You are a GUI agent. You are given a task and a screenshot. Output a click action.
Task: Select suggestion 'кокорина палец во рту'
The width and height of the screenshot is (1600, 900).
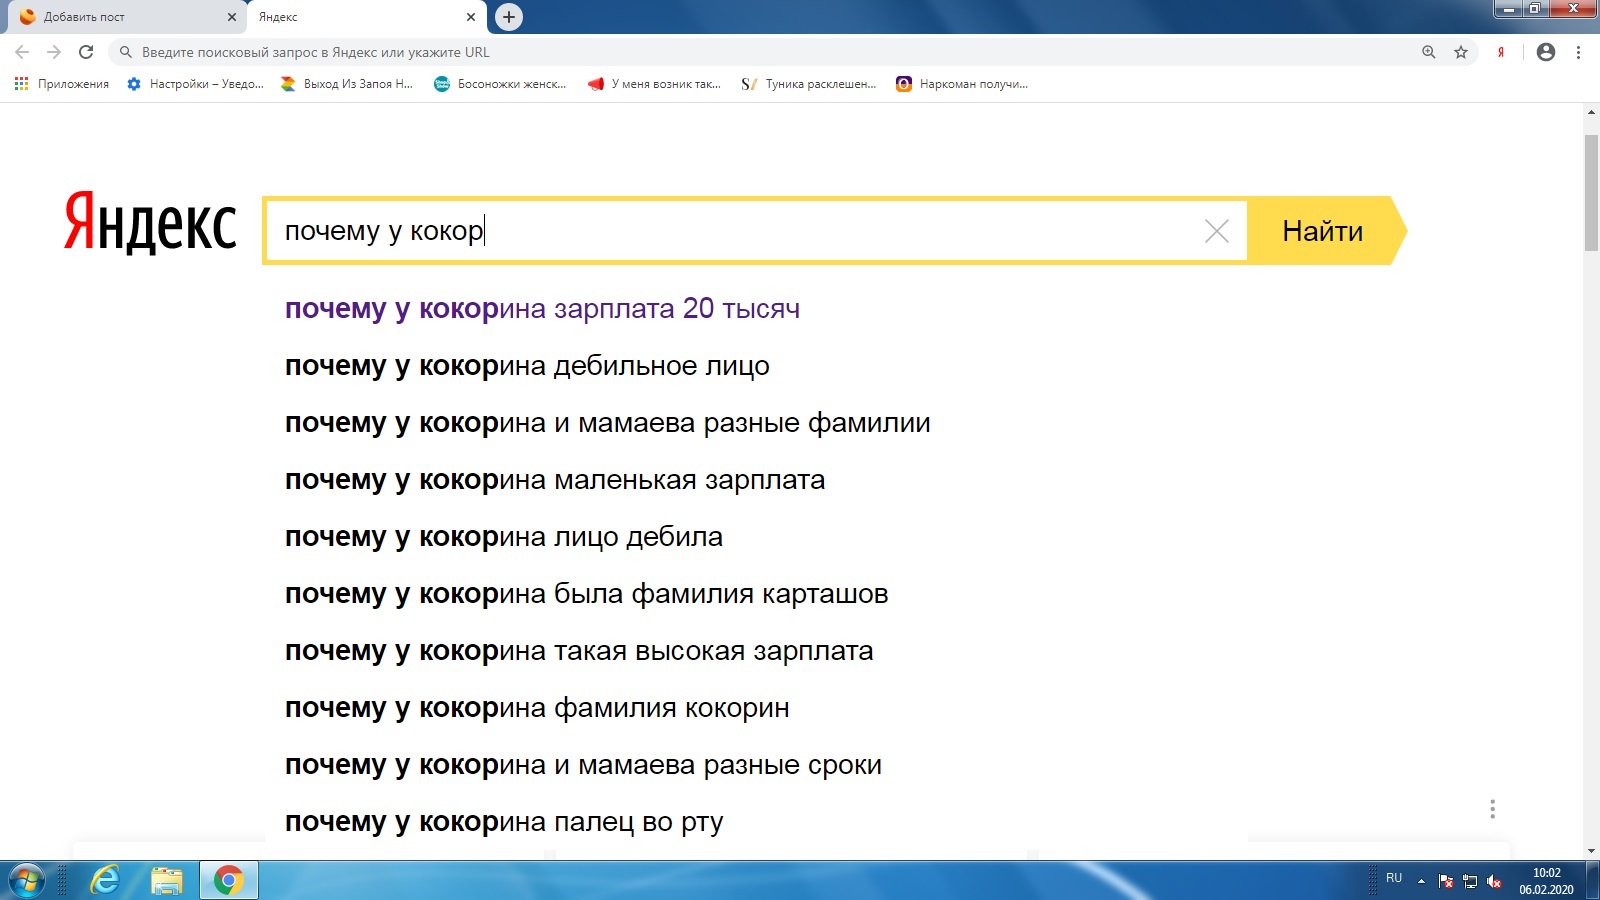coord(504,822)
